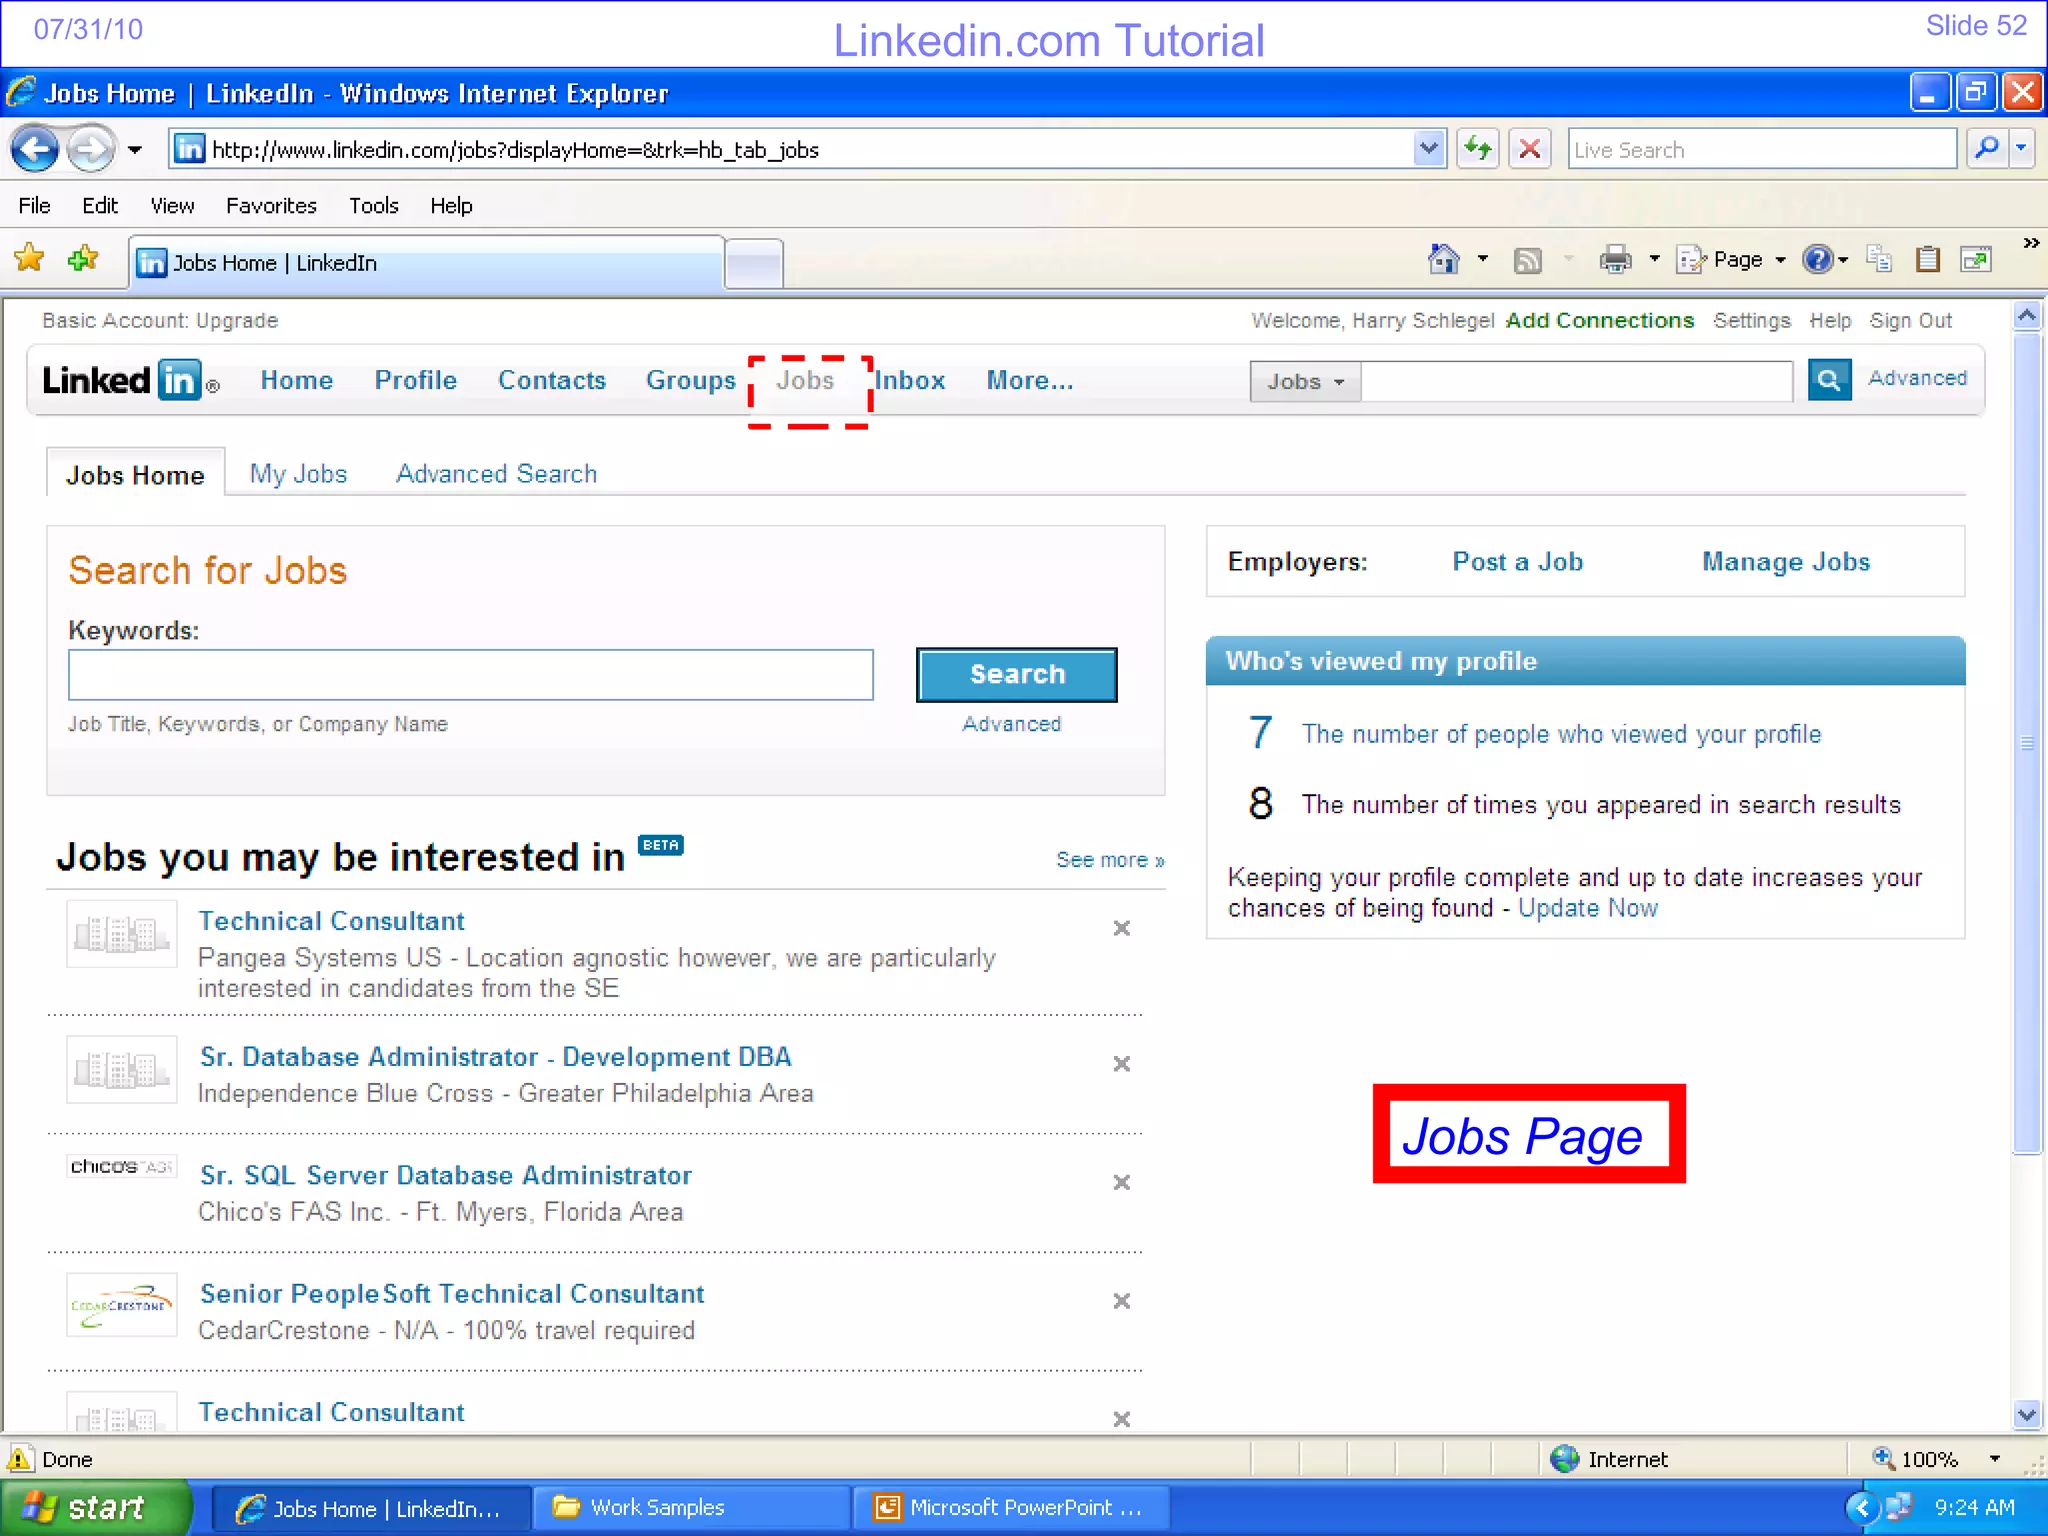
Task: Click the Sign Out link
Action: (1911, 321)
